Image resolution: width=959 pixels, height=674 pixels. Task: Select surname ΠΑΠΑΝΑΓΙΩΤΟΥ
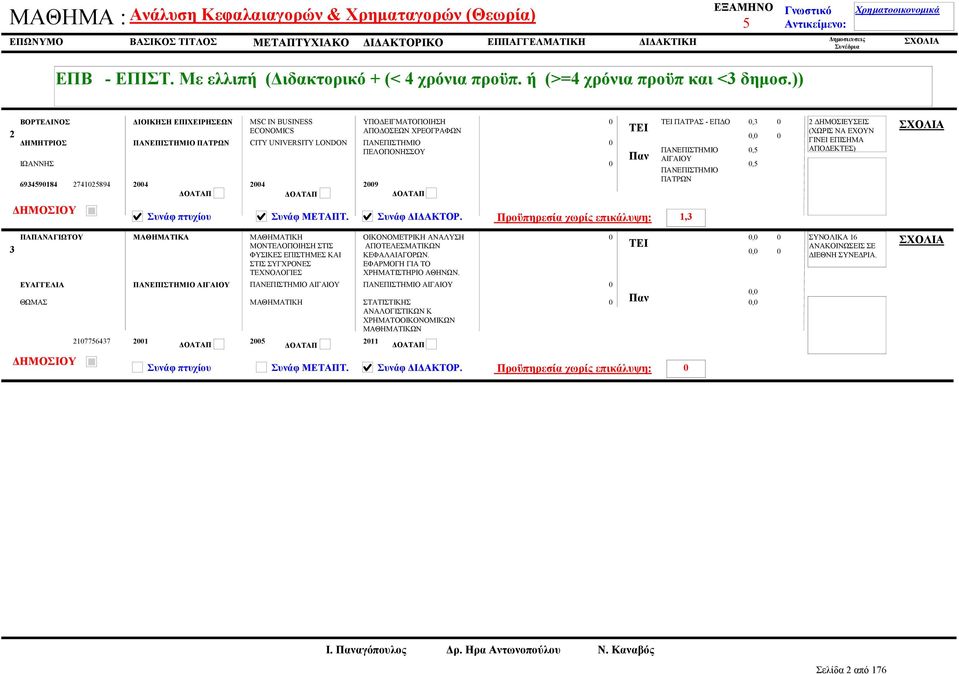coord(51,237)
